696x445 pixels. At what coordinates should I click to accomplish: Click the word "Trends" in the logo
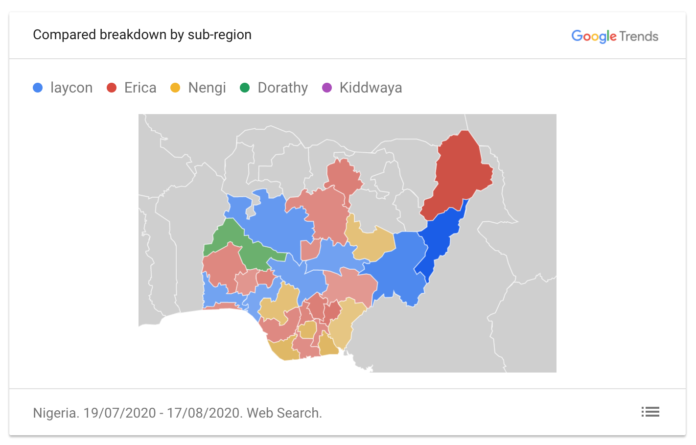pyautogui.click(x=637, y=36)
